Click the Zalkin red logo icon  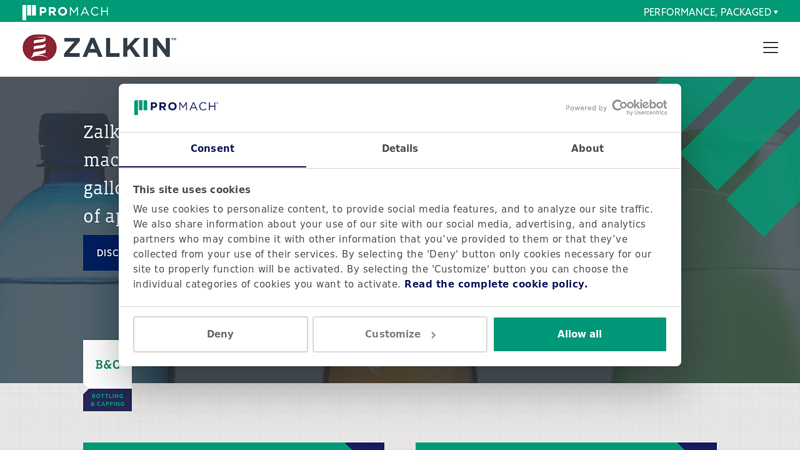[x=40, y=47]
